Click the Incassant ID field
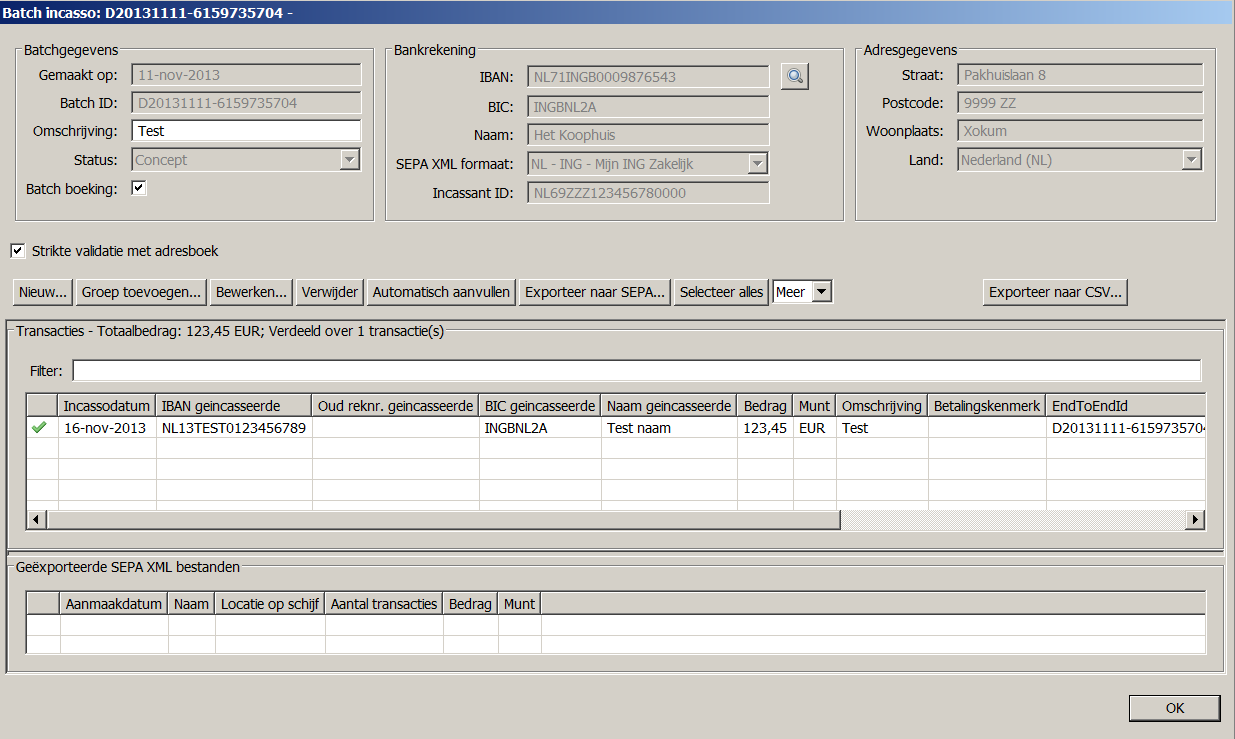1235x739 pixels. 649,193
